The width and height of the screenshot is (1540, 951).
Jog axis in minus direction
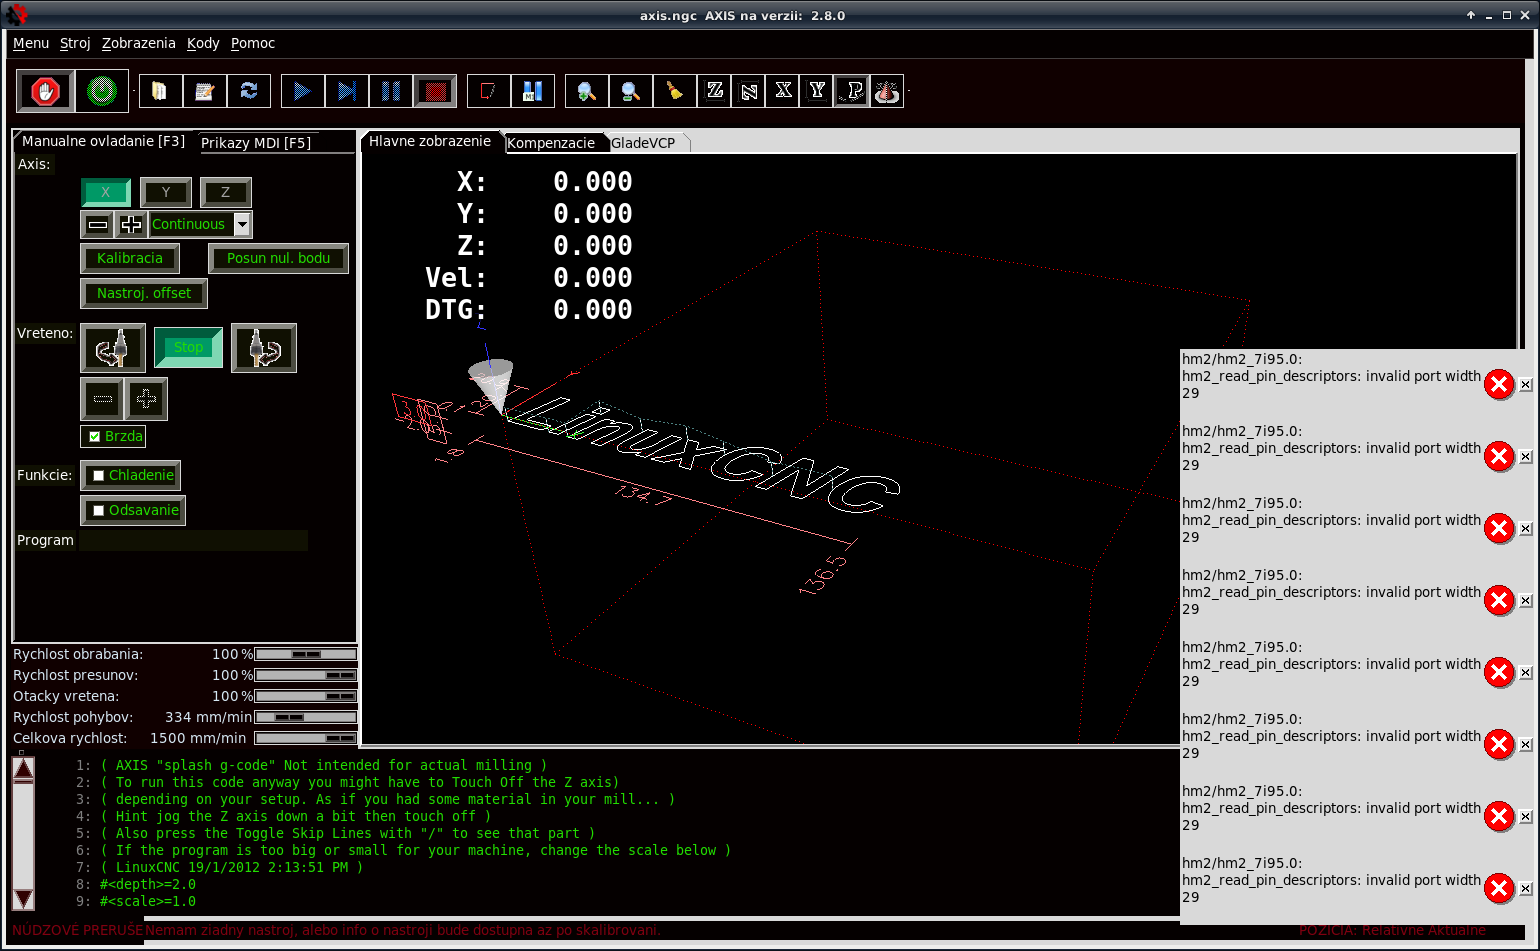point(98,224)
